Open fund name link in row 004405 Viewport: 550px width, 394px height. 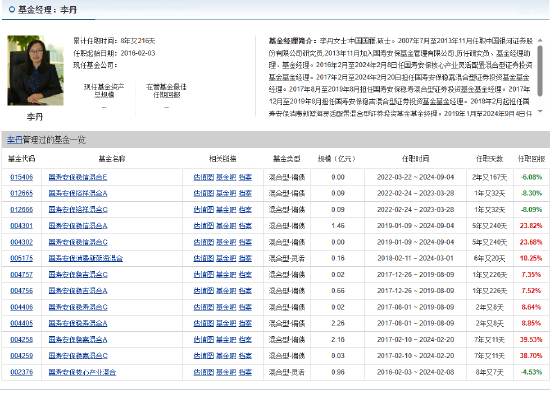coord(78,323)
